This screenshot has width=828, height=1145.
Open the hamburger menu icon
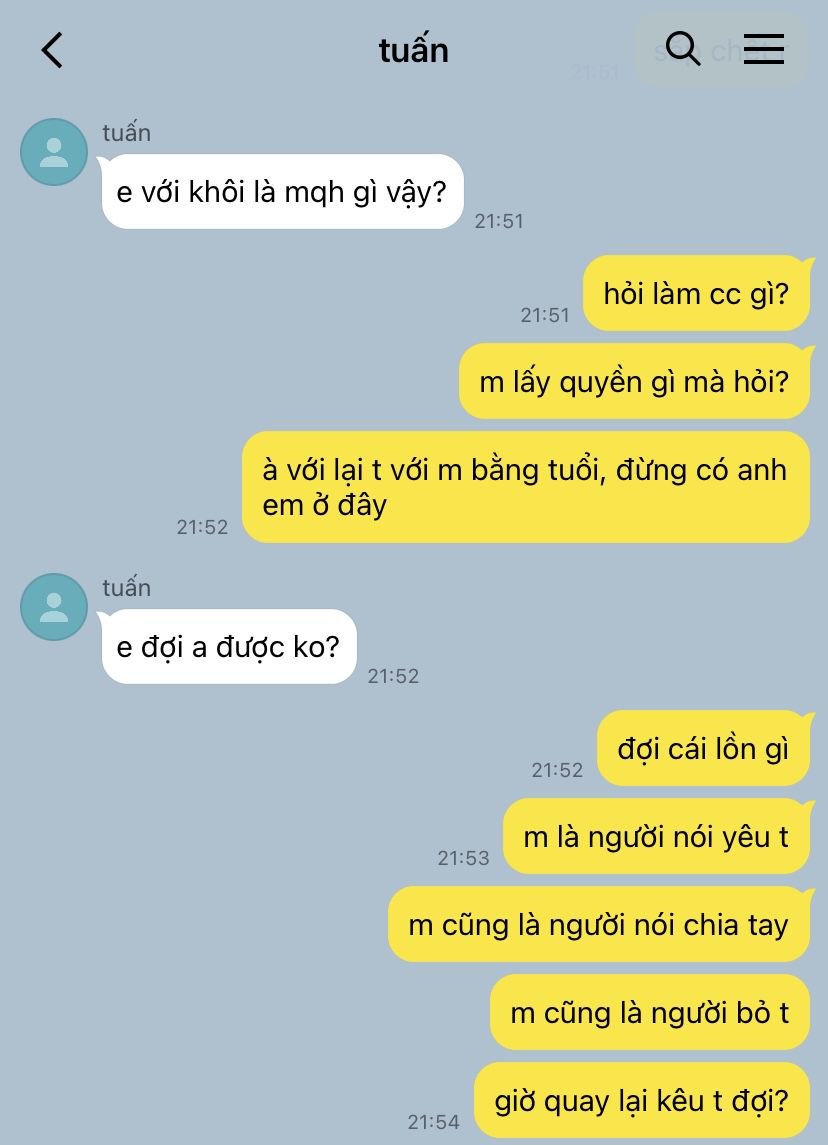pos(764,49)
